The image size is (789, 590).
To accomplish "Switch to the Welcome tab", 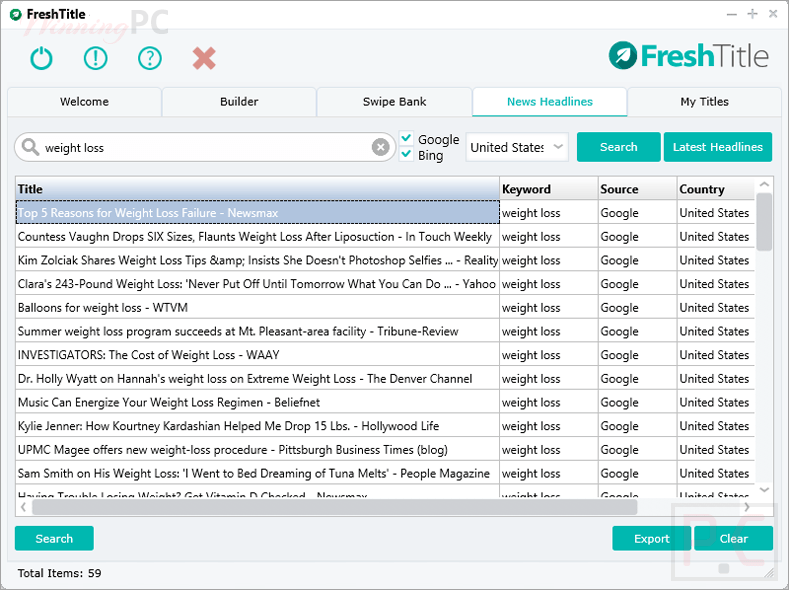I will pos(85,102).
